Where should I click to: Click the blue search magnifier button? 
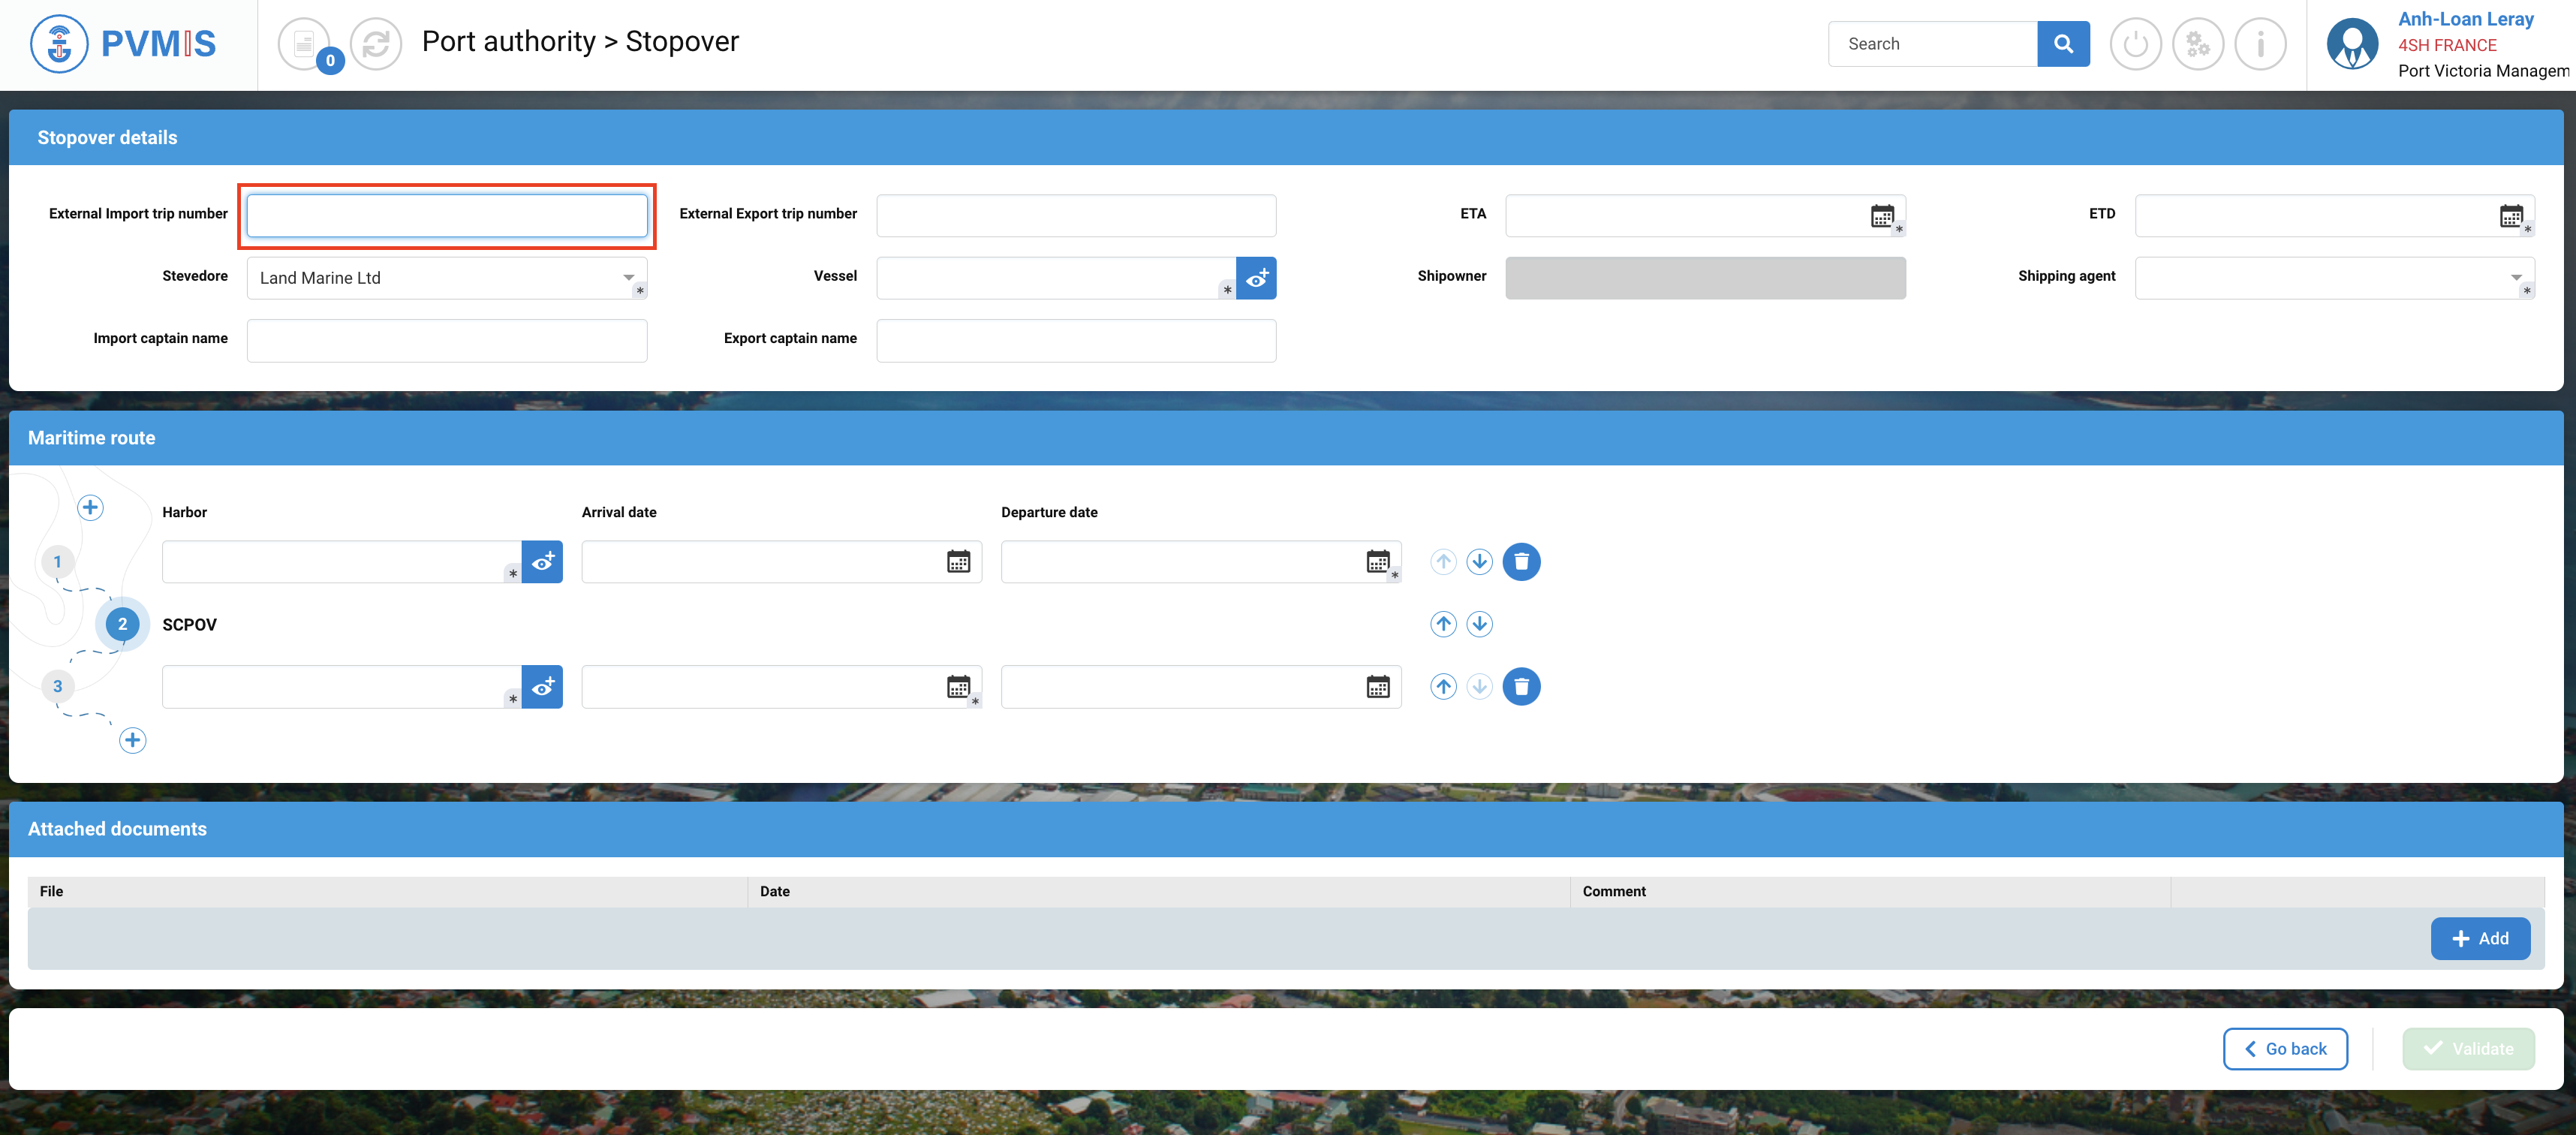(x=2062, y=44)
